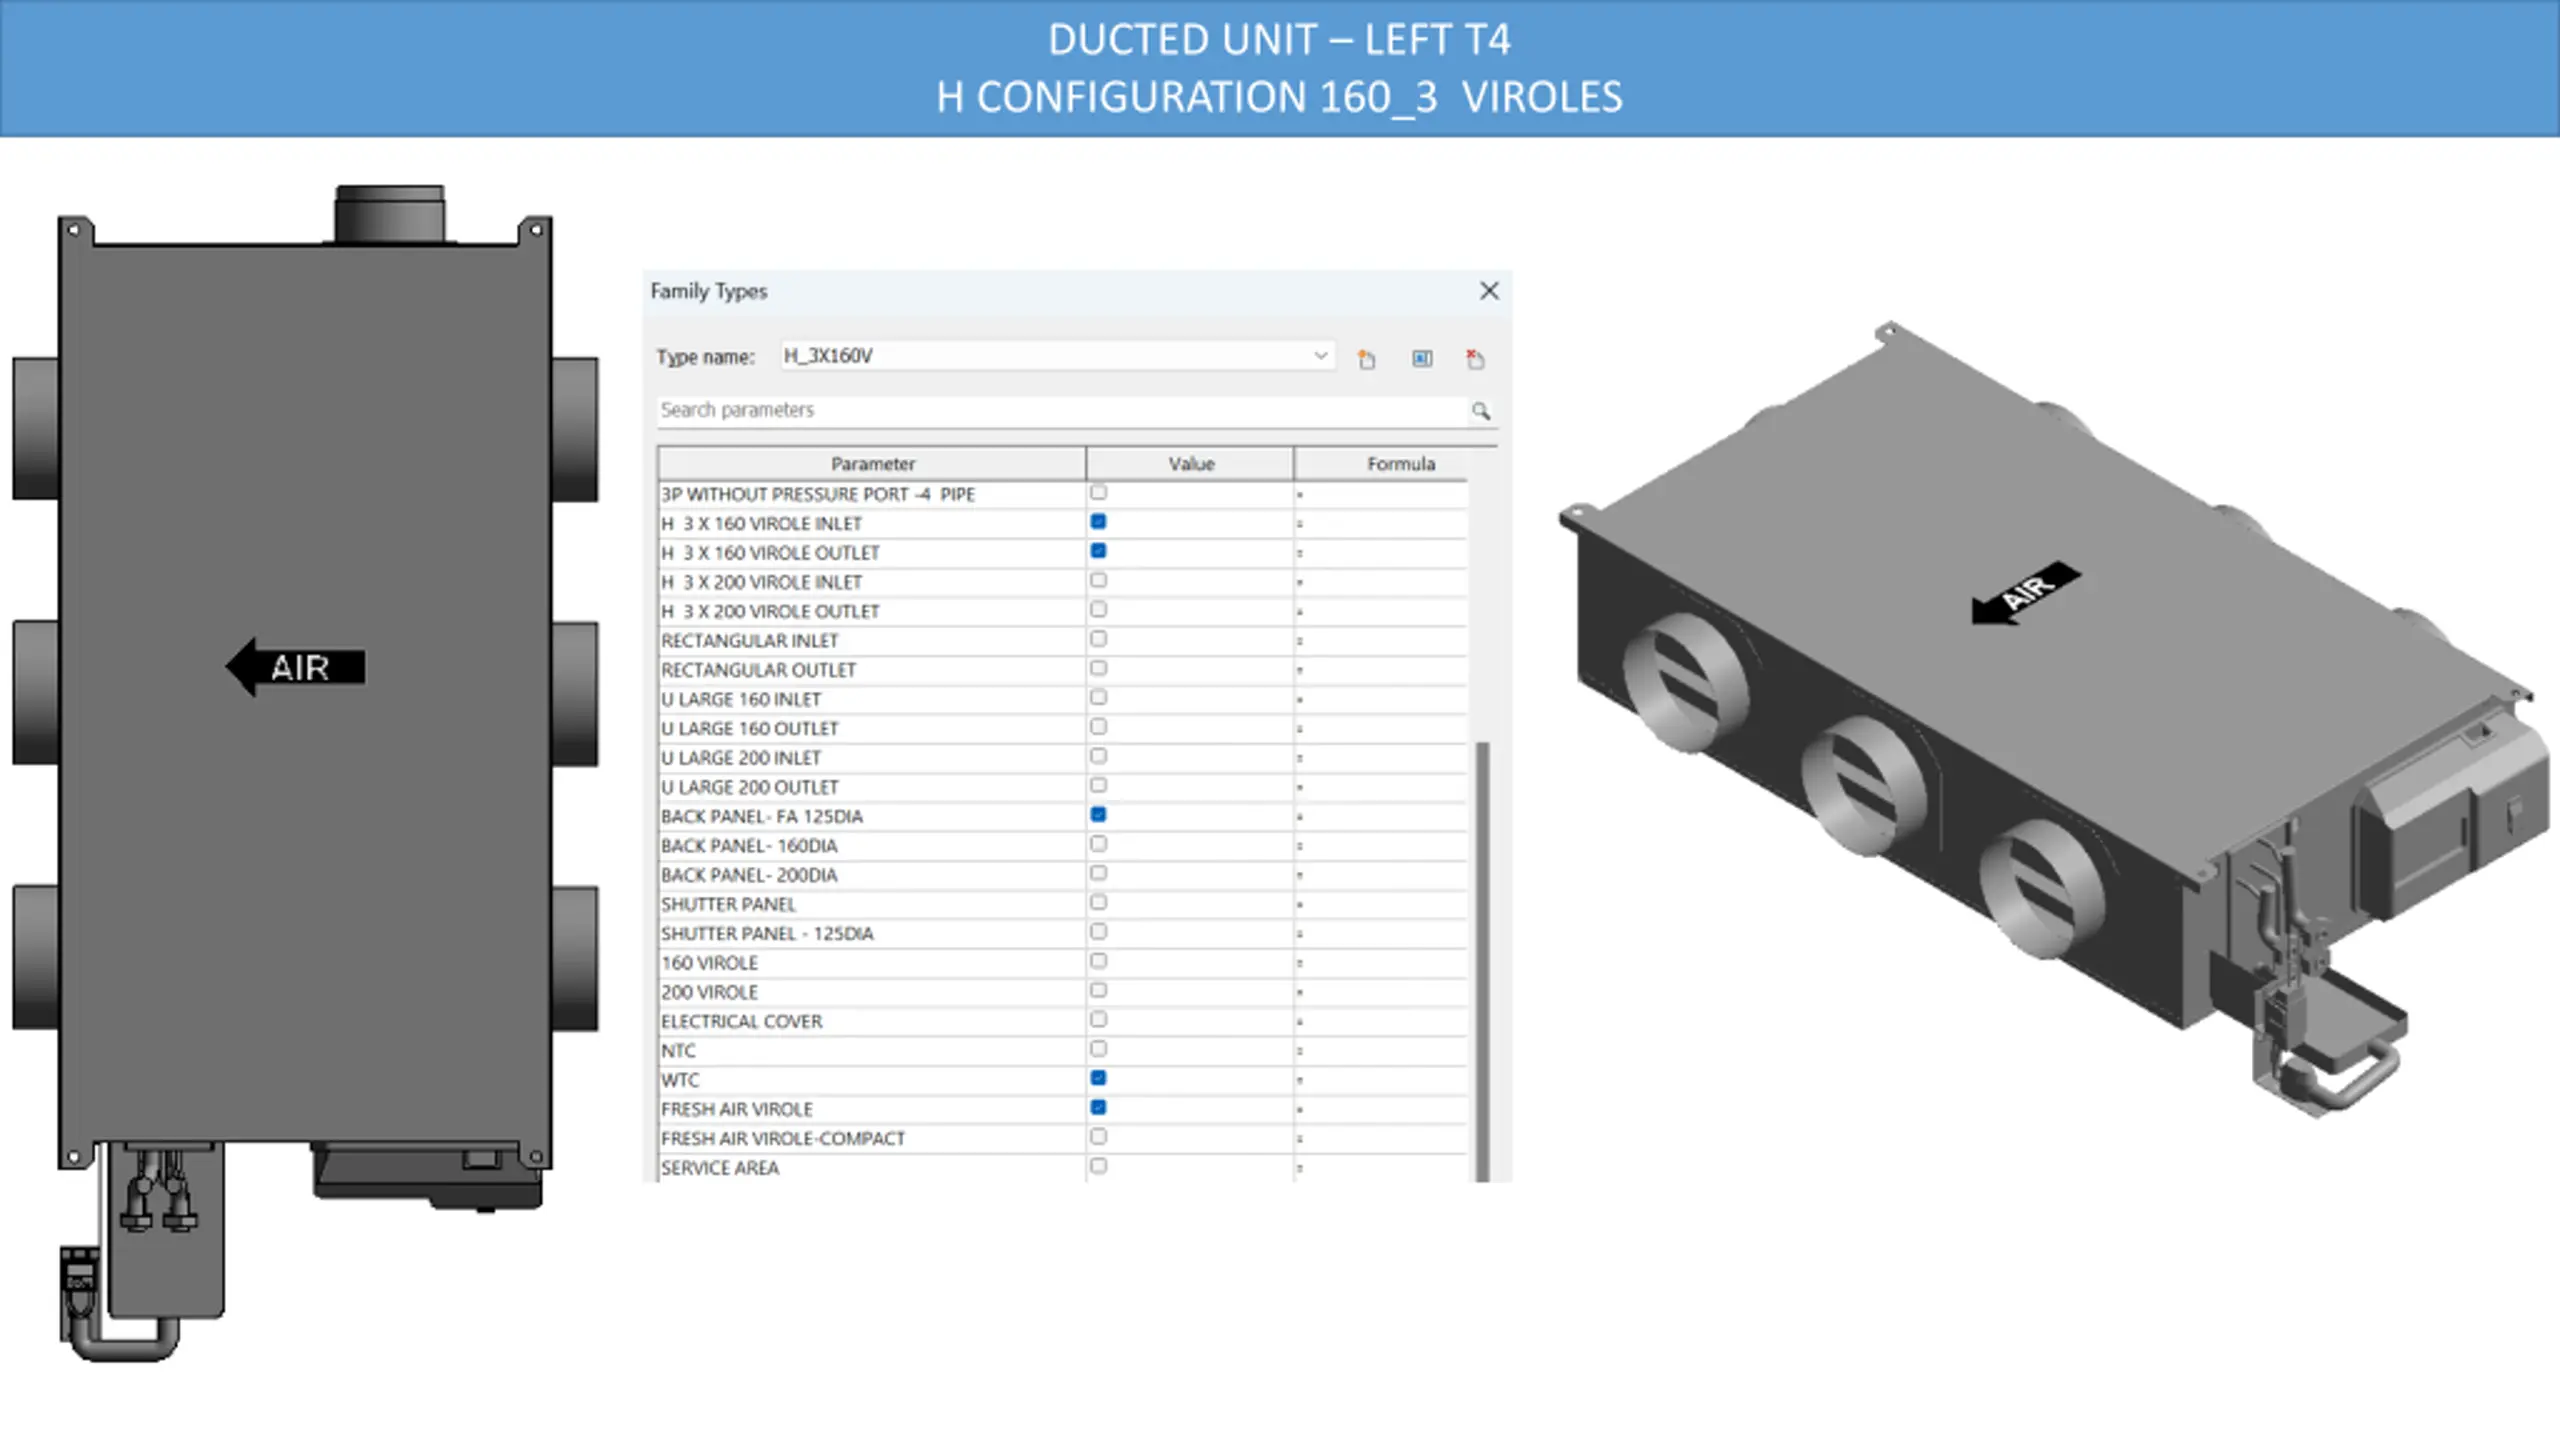Toggle 3P WITHOUT PRESSURE PORT -4 PIPE checkbox
This screenshot has height=1440, width=2560.
click(x=1098, y=492)
